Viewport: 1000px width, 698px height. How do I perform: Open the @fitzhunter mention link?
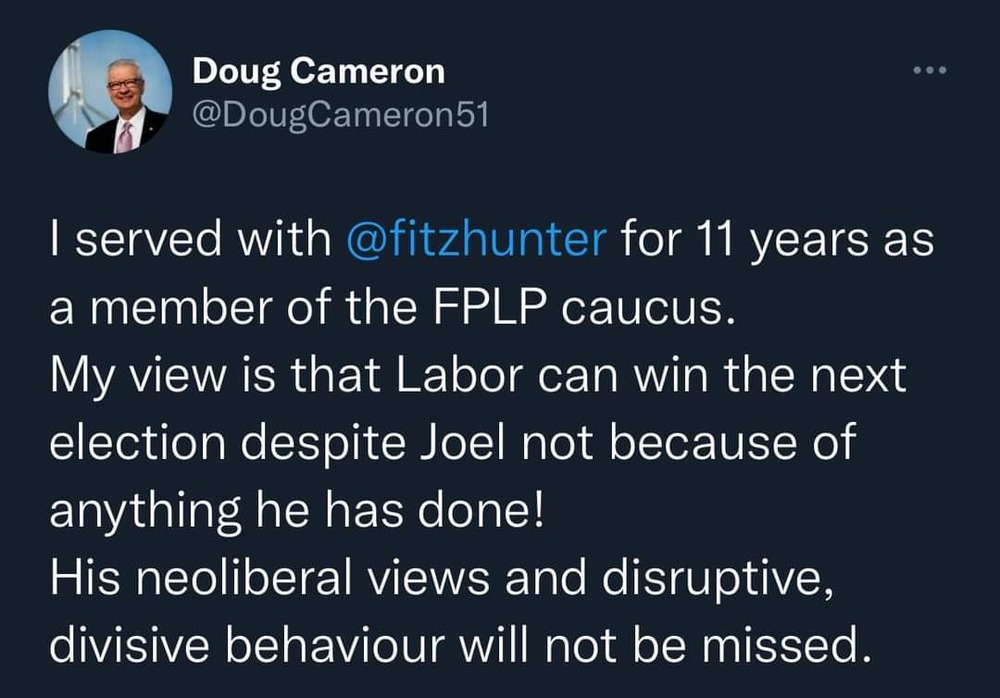point(476,243)
